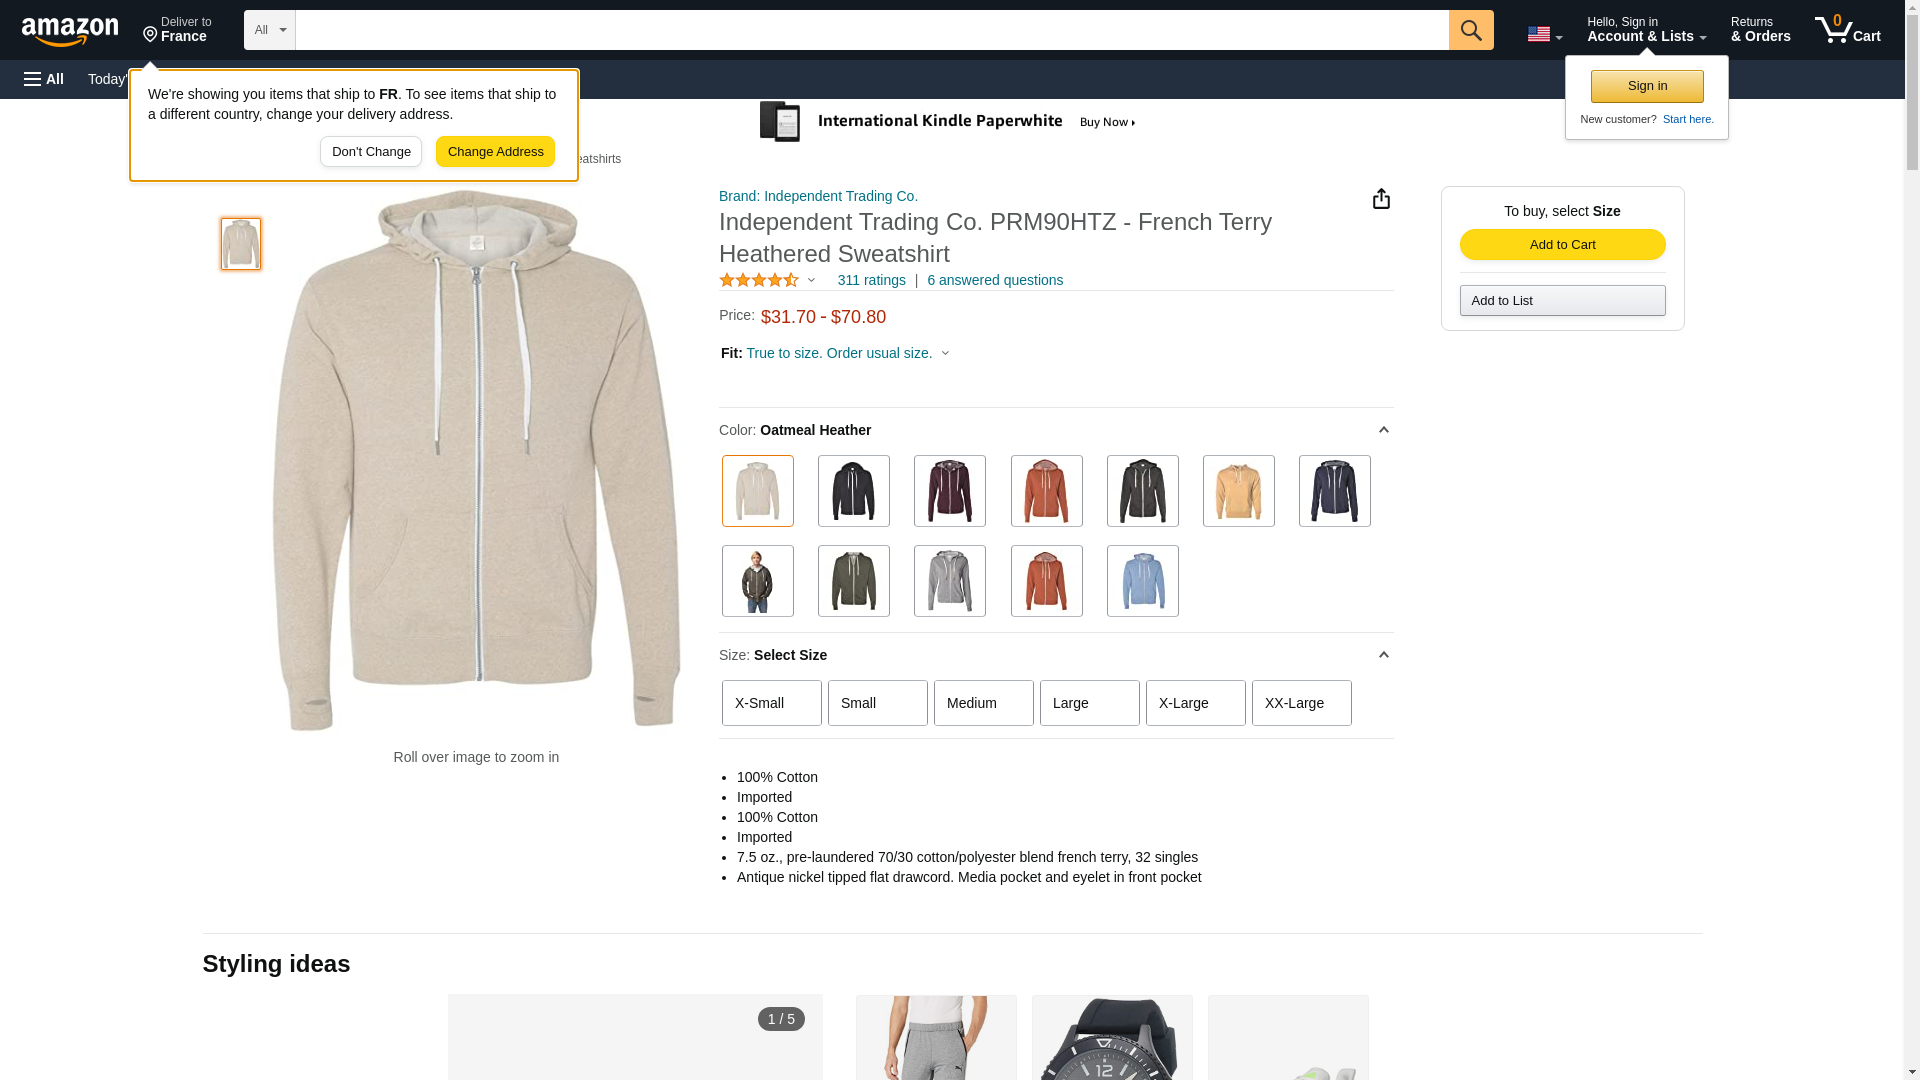The height and width of the screenshot is (1080, 1920).
Task: Click inside the Amazon search field
Action: [870, 30]
